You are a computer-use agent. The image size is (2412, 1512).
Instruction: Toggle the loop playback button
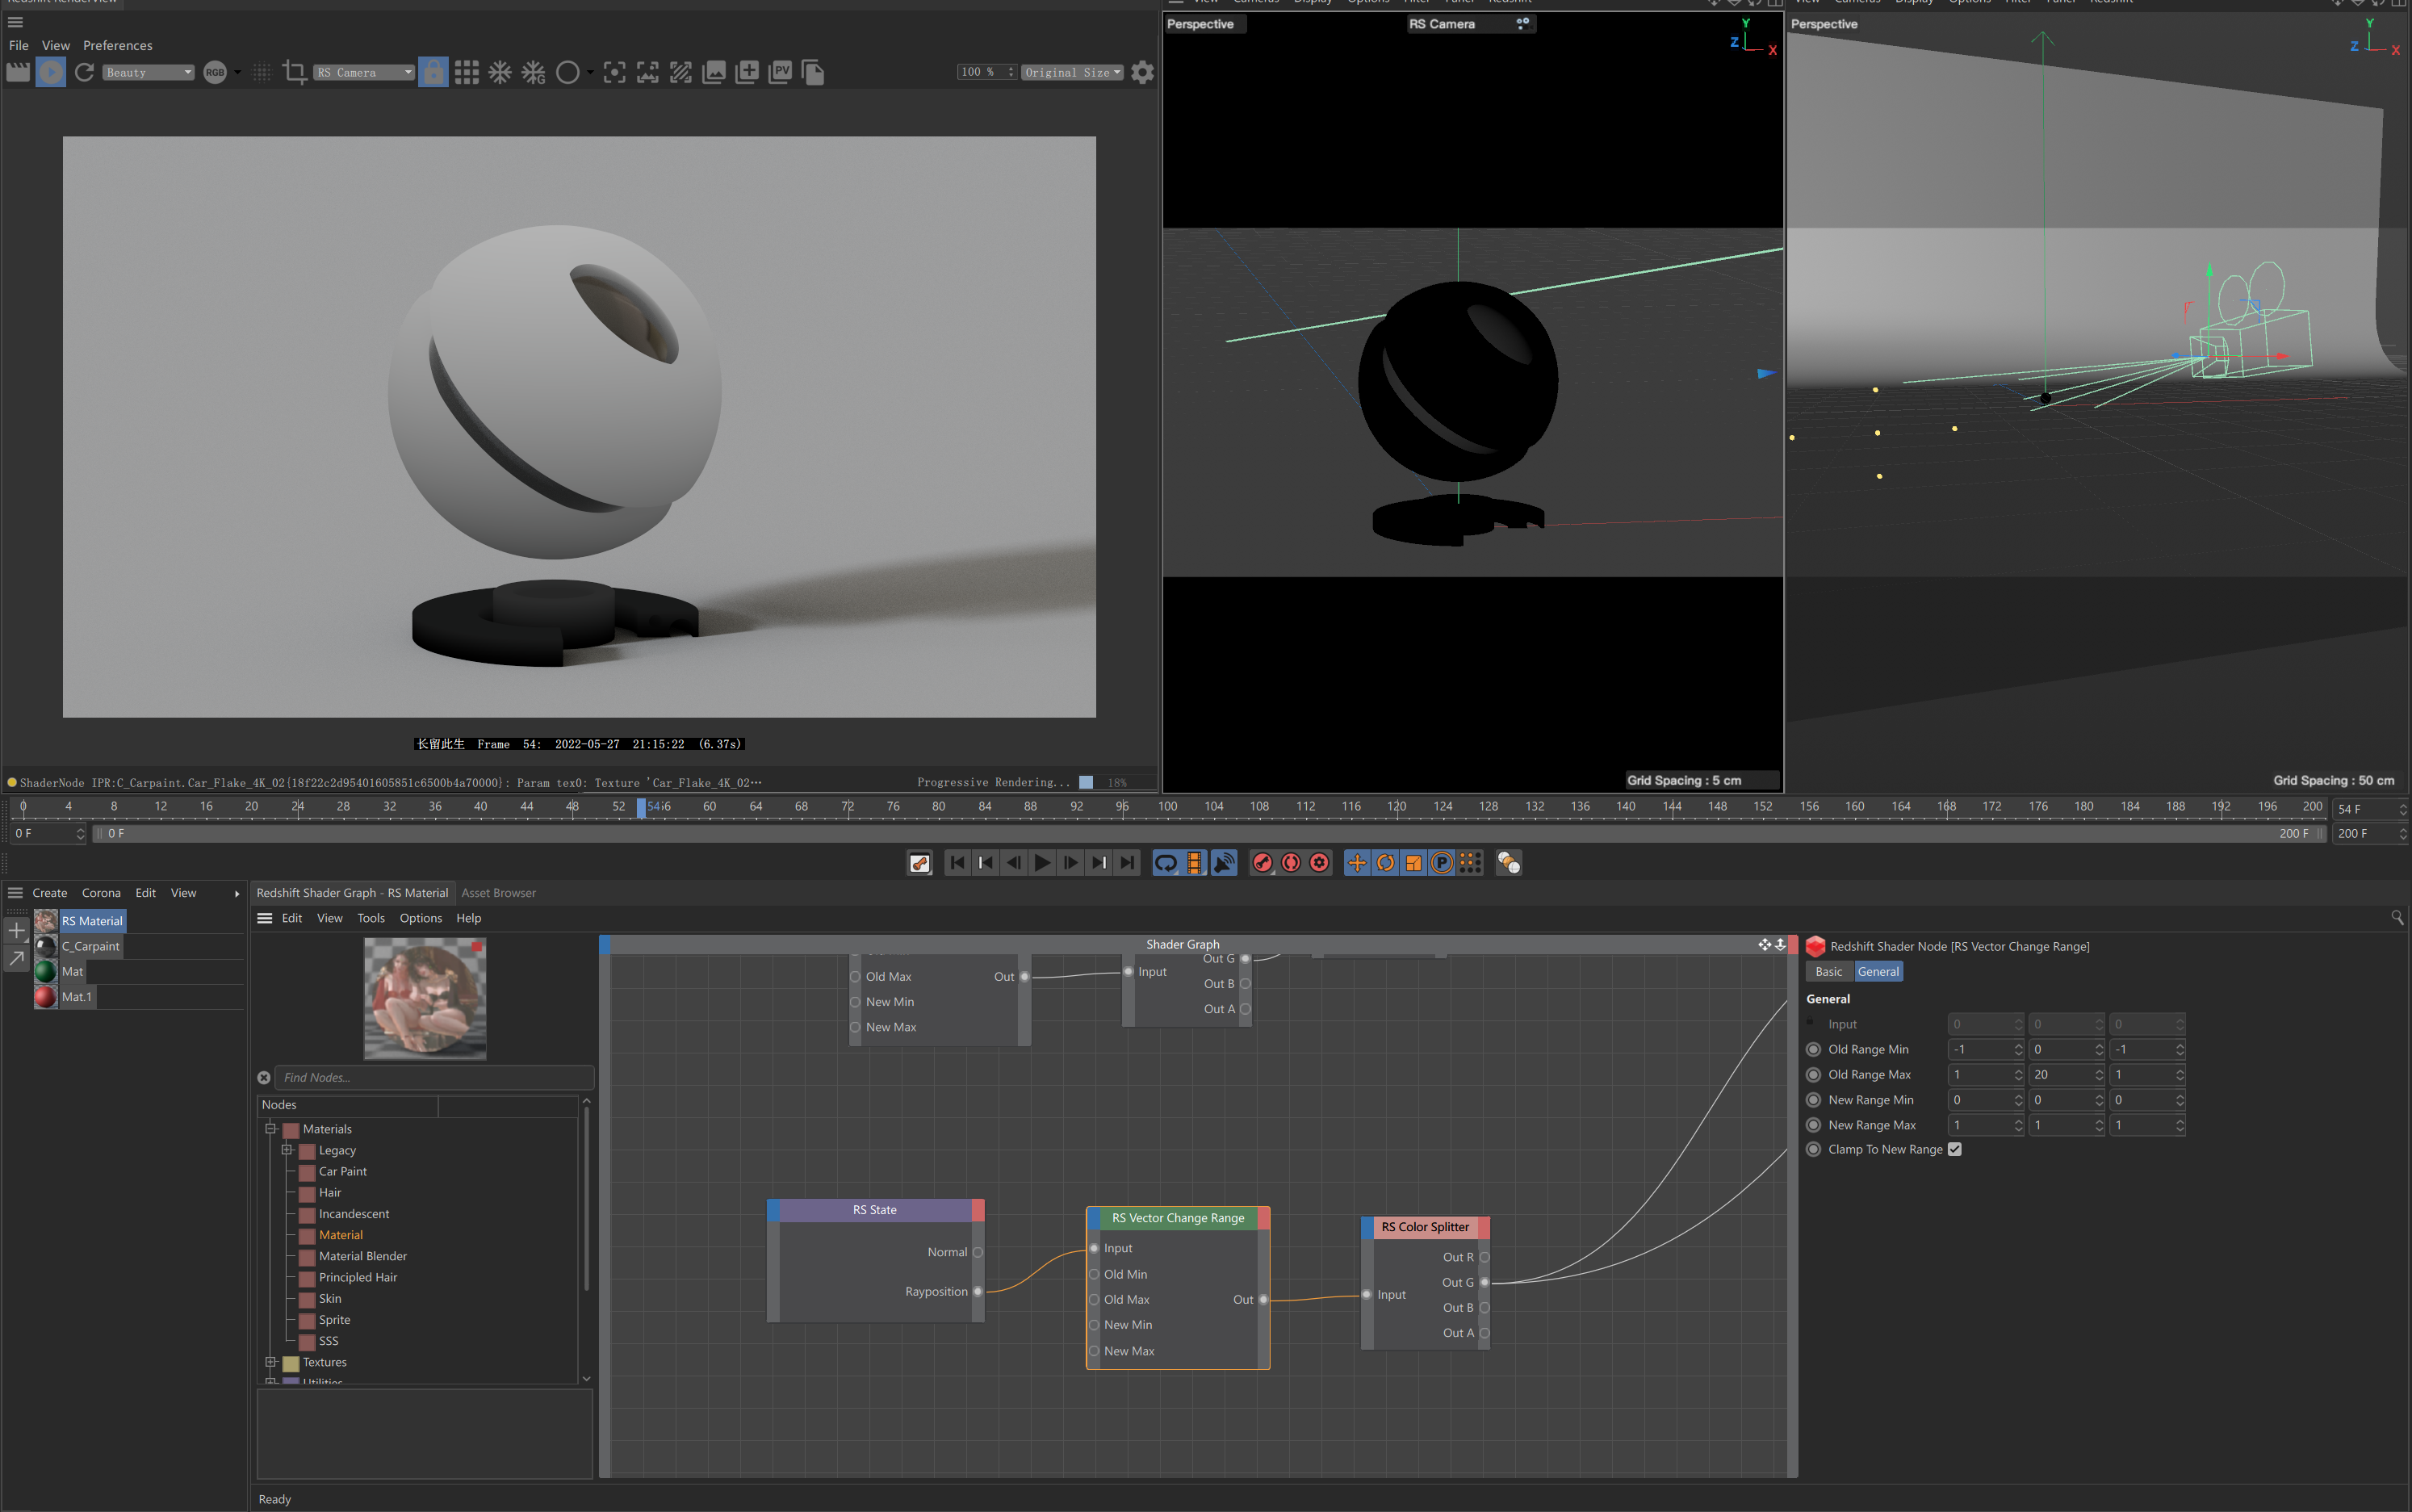pyautogui.click(x=1166, y=863)
